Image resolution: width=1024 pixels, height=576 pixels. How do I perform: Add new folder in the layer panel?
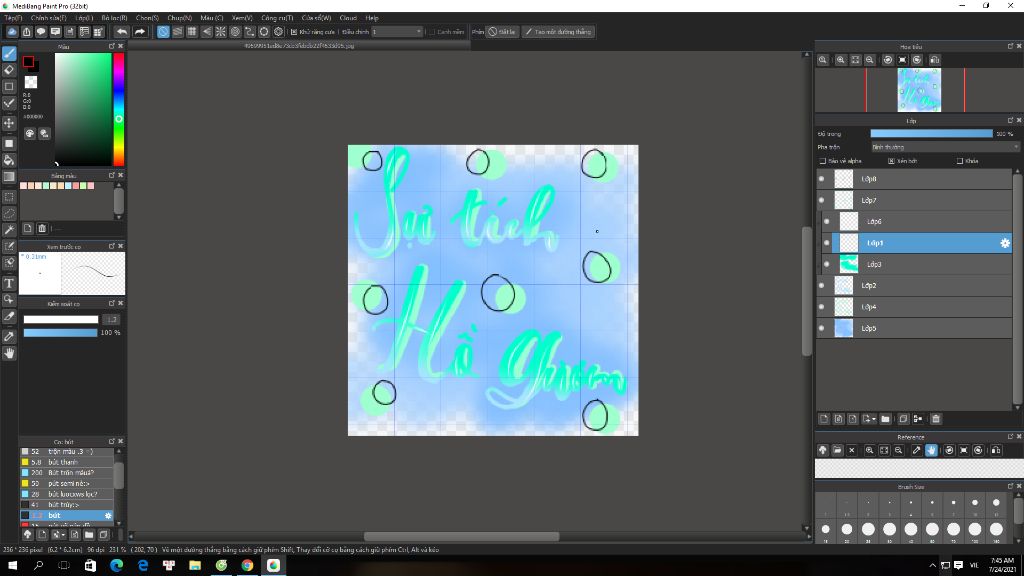[x=886, y=419]
